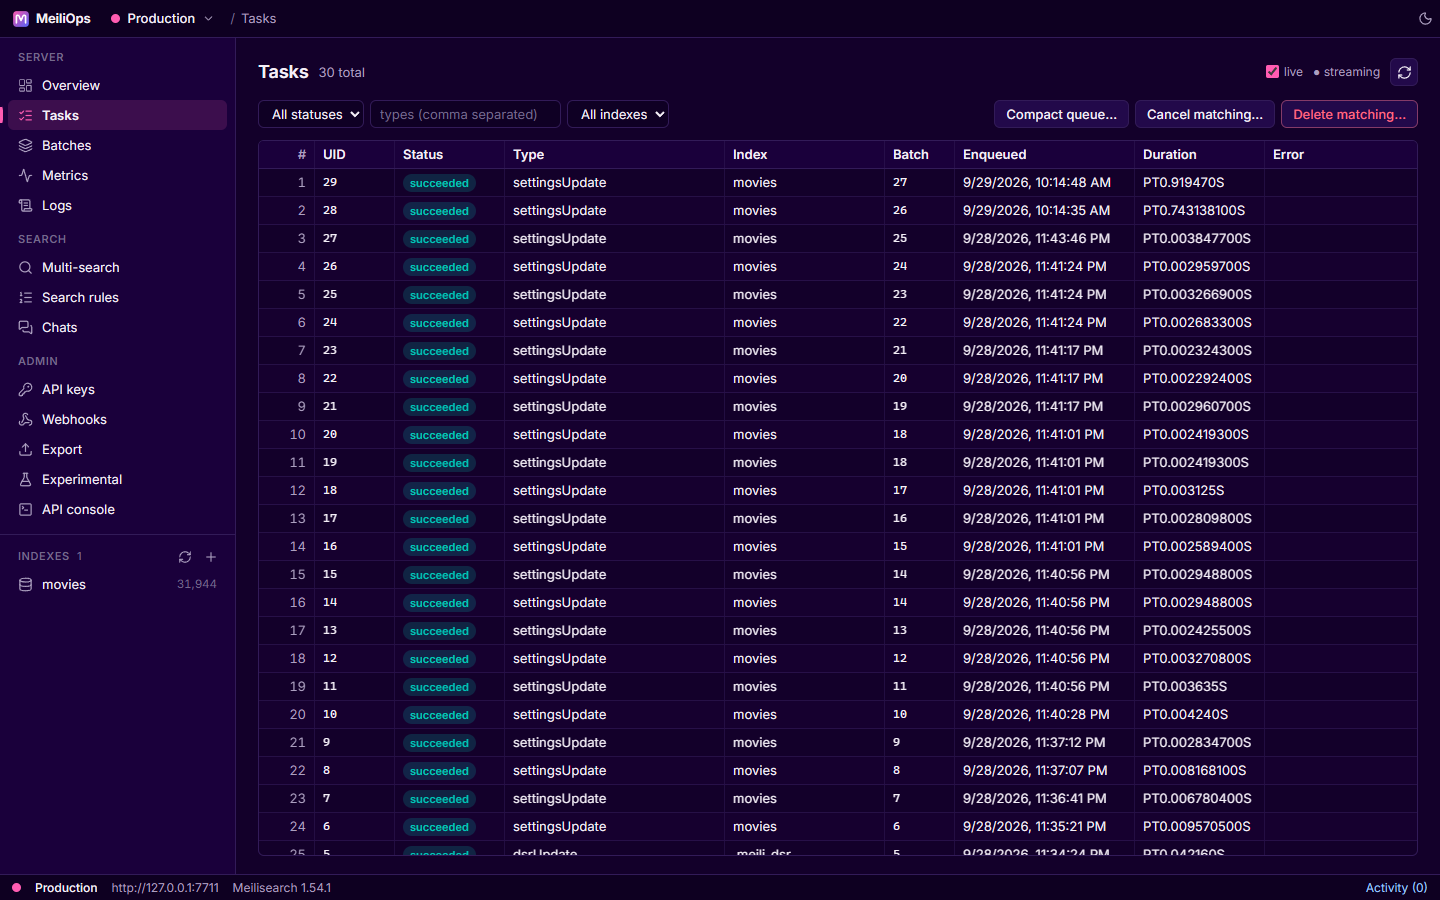Toggle dark mode with moon icon
1440x900 pixels.
pyautogui.click(x=1425, y=19)
